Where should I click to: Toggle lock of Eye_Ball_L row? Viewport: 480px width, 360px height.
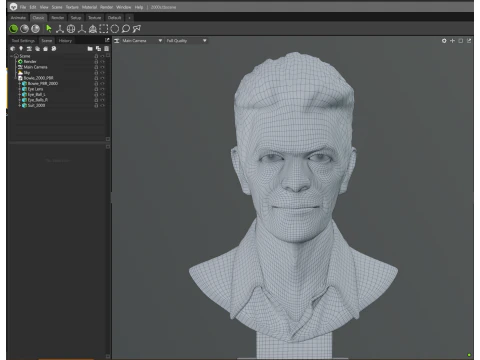click(96, 94)
